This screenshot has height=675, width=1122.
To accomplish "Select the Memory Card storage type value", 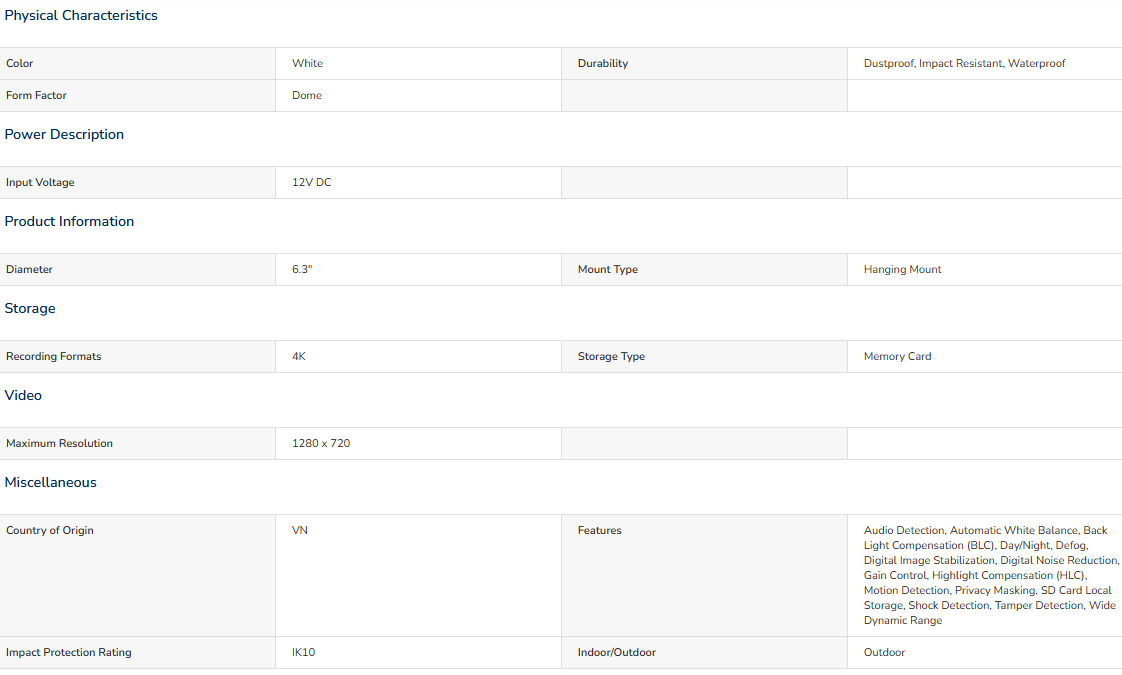I will [897, 356].
